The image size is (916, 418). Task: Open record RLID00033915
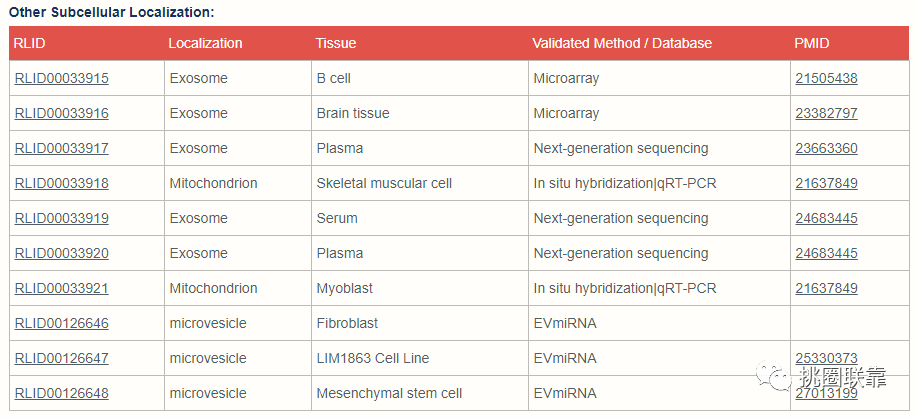click(61, 78)
